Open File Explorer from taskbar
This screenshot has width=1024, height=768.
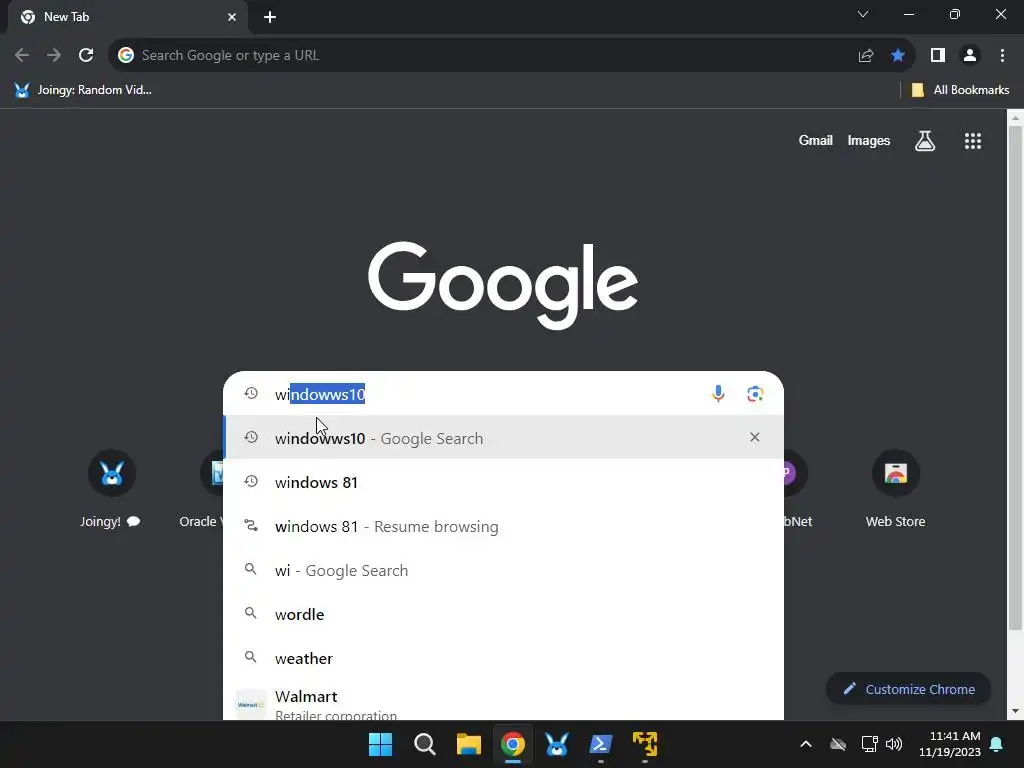[x=468, y=744]
